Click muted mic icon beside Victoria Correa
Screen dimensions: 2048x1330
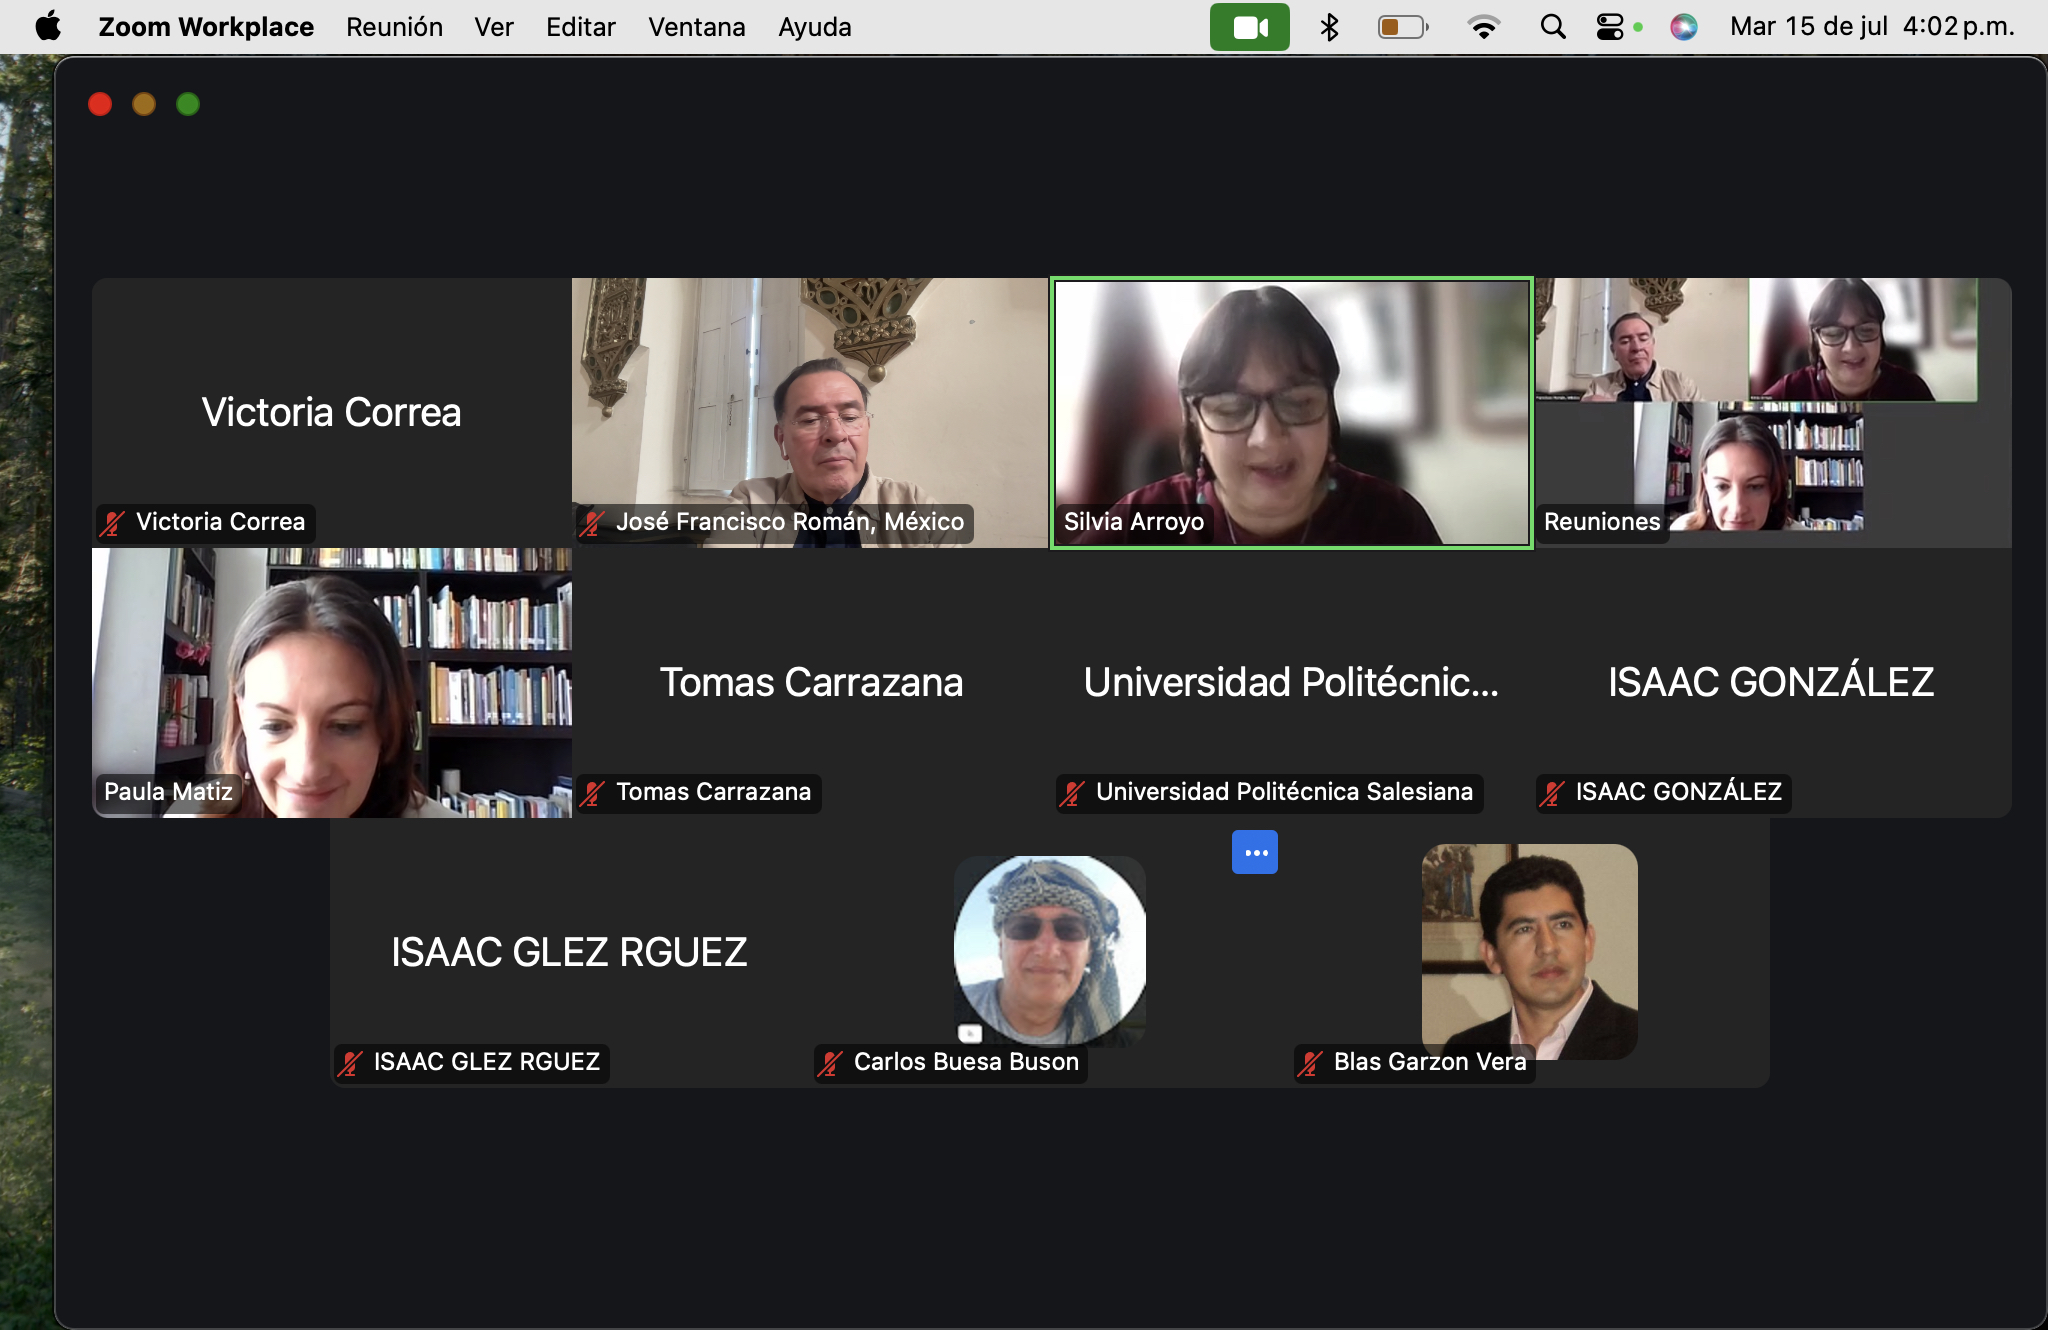[112, 522]
